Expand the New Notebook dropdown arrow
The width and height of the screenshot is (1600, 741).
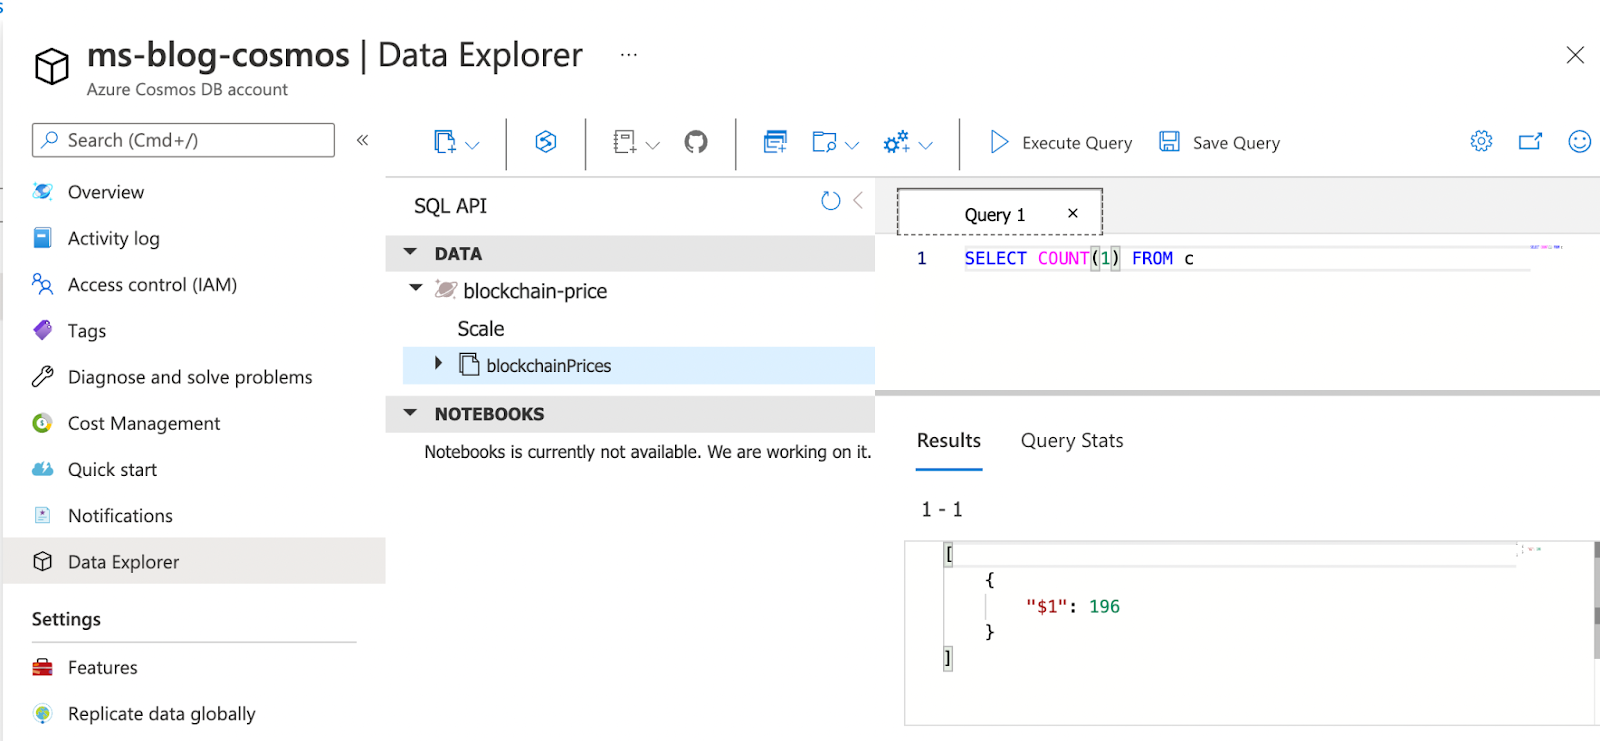[x=653, y=145]
